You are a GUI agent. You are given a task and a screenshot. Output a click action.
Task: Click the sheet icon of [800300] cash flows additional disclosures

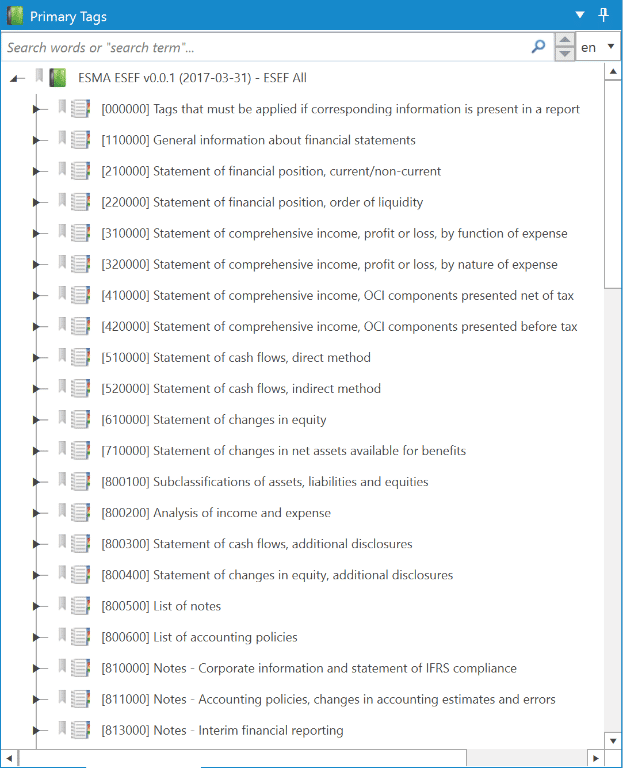[80, 544]
